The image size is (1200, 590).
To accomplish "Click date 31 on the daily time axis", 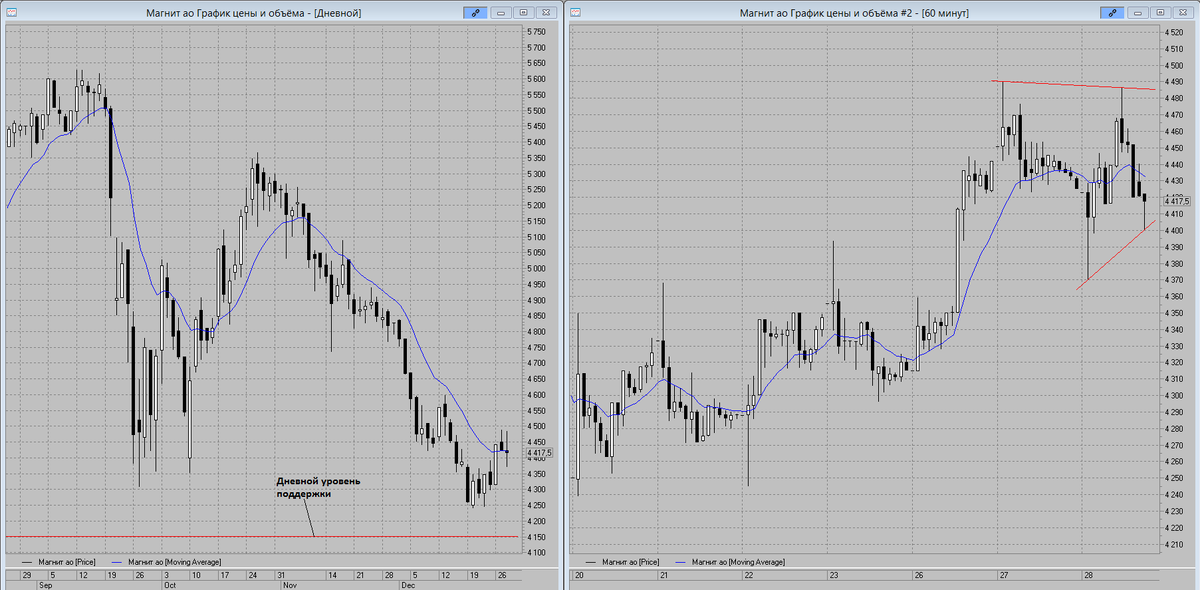I will pos(281,576).
